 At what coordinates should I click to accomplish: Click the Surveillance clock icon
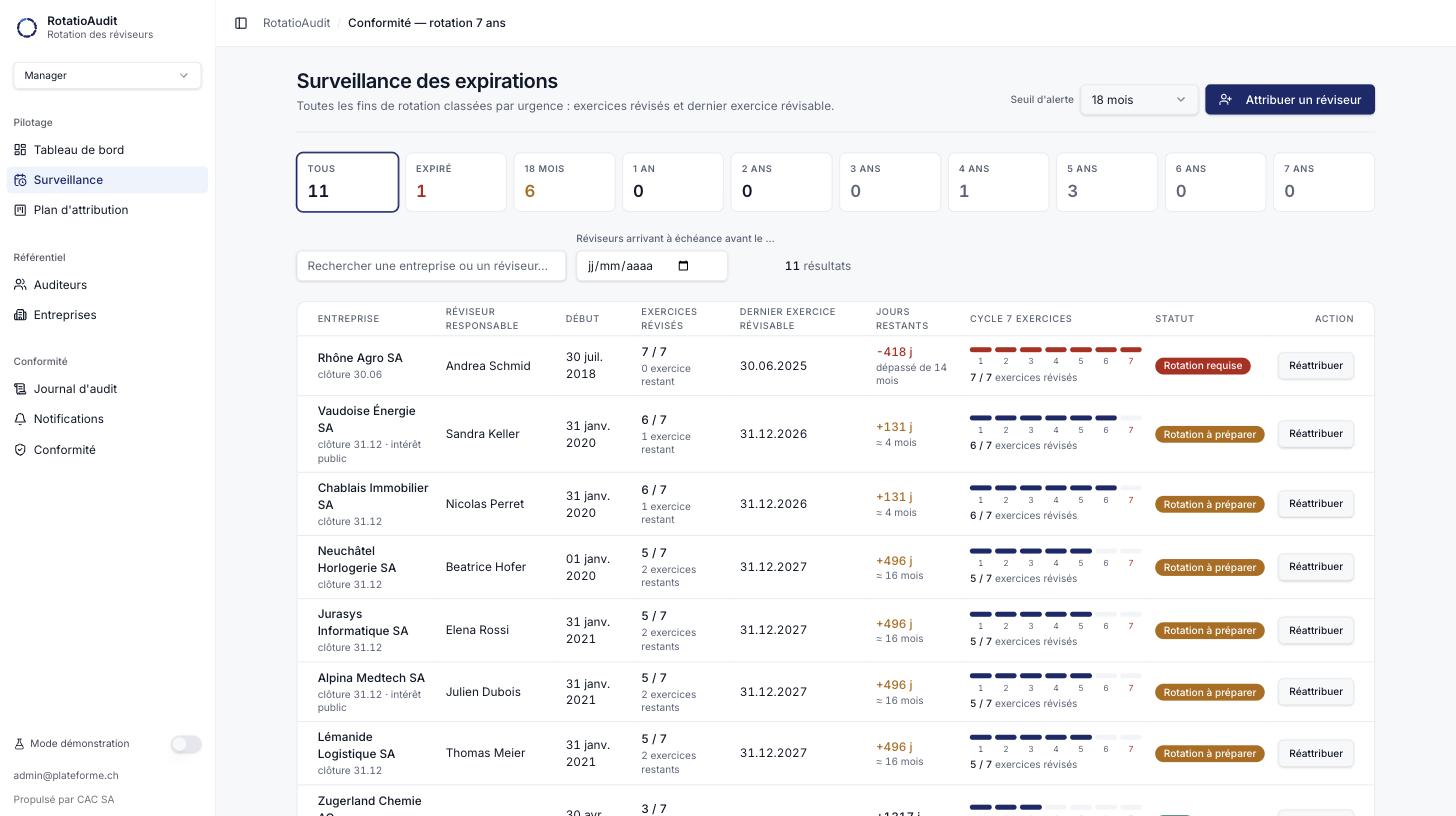click(x=20, y=180)
